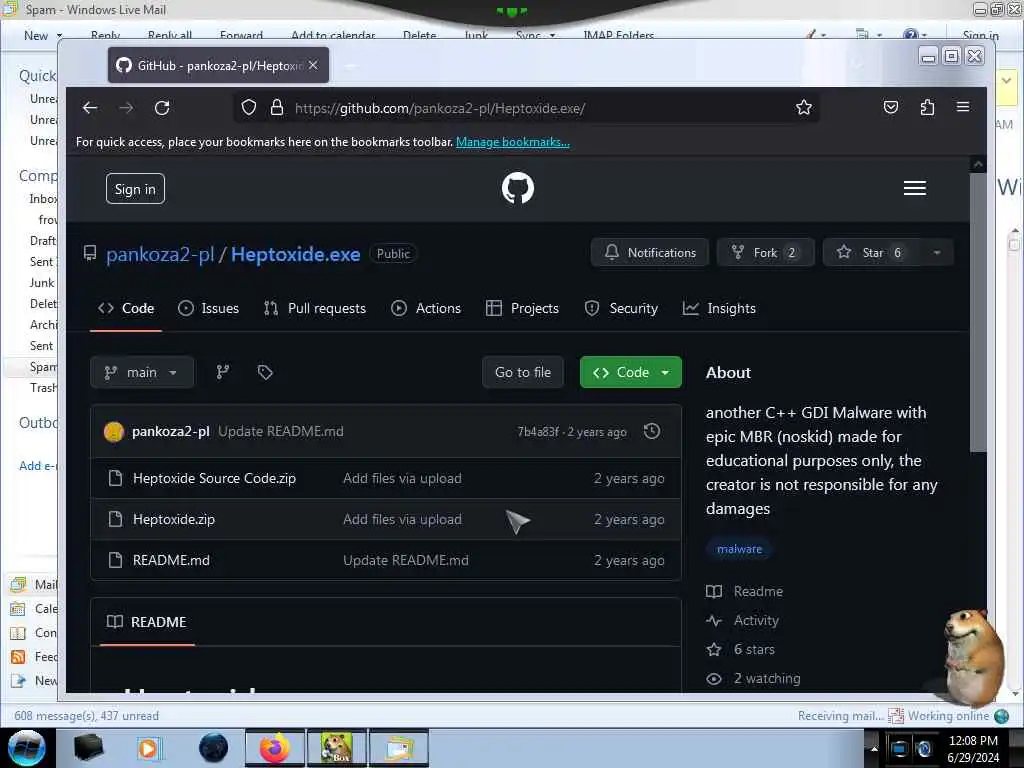This screenshot has width=1024, height=768.
Task: View branches via the branch icon
Action: coord(223,372)
